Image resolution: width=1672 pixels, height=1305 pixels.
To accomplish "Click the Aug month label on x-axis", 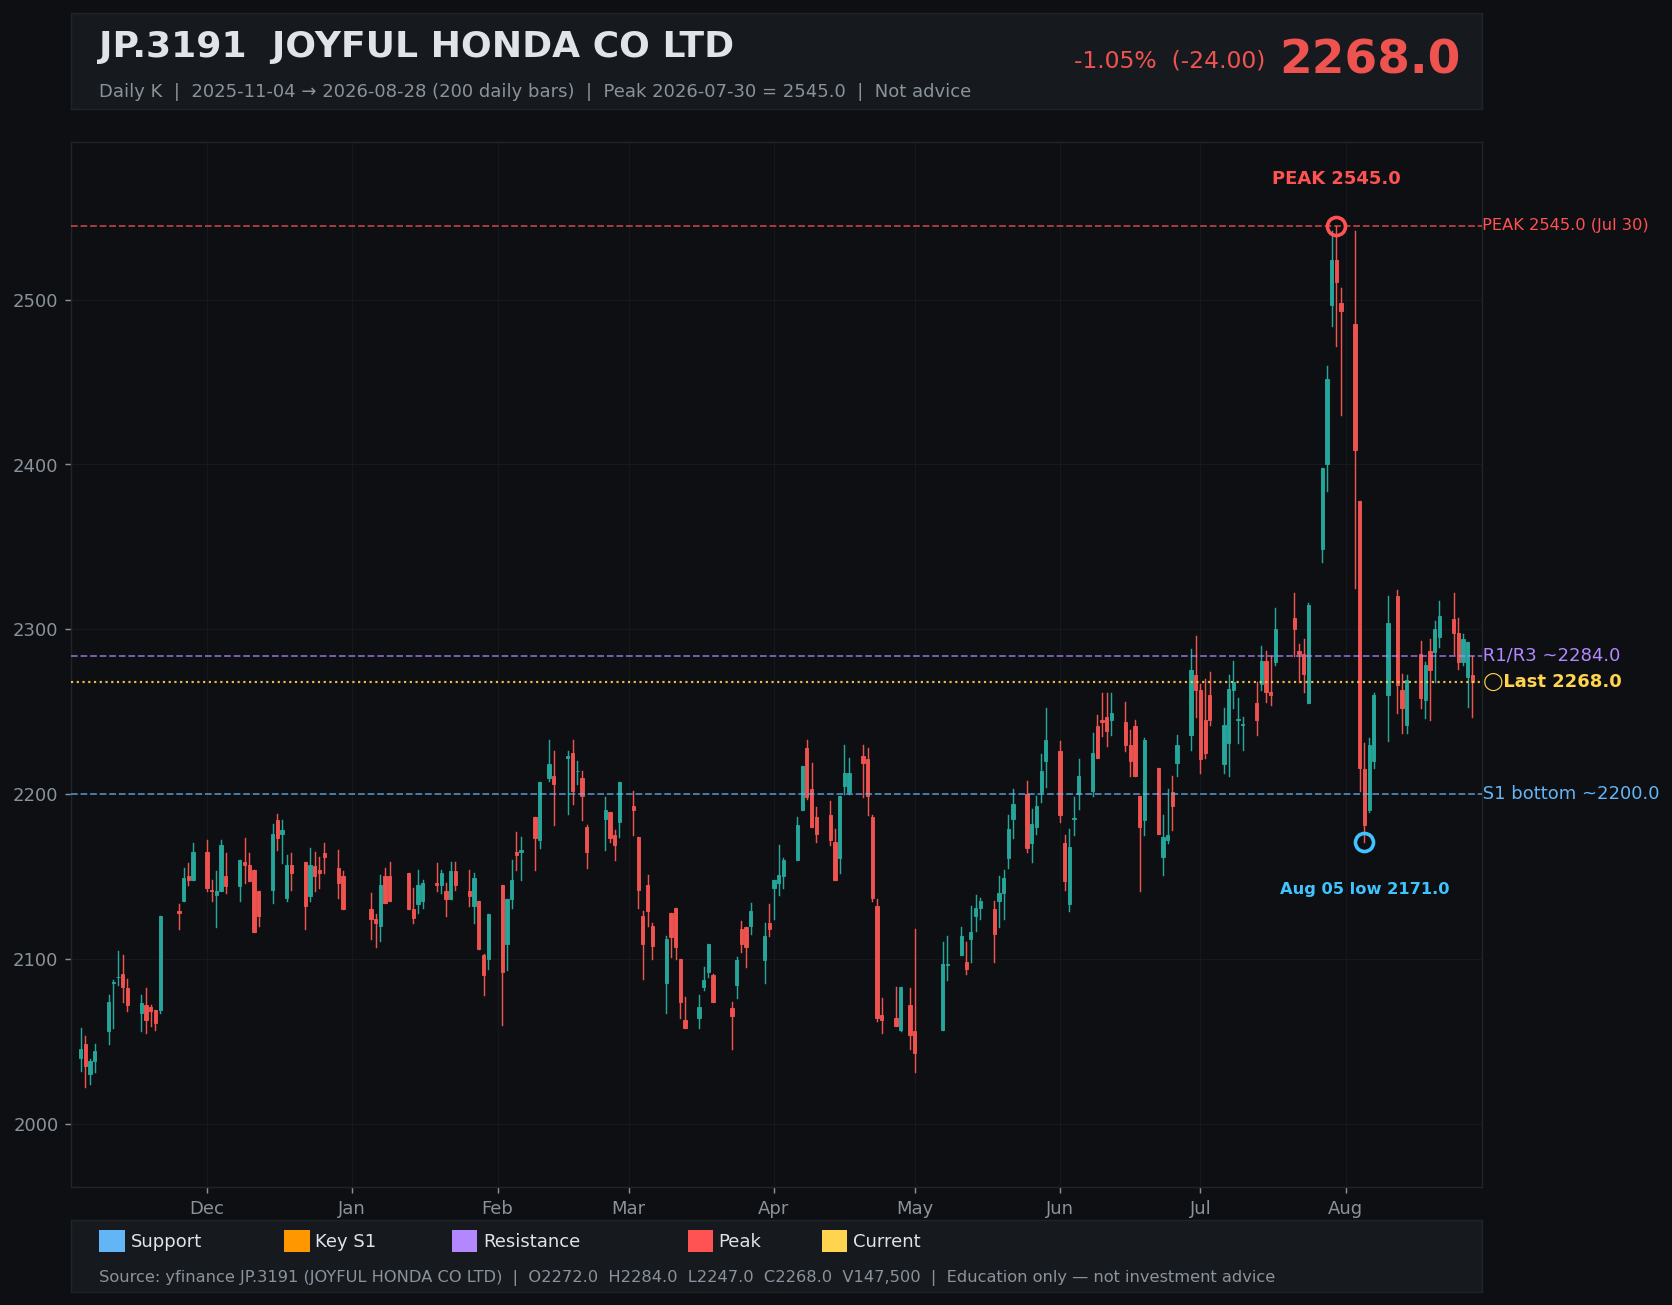I will (1345, 1208).
